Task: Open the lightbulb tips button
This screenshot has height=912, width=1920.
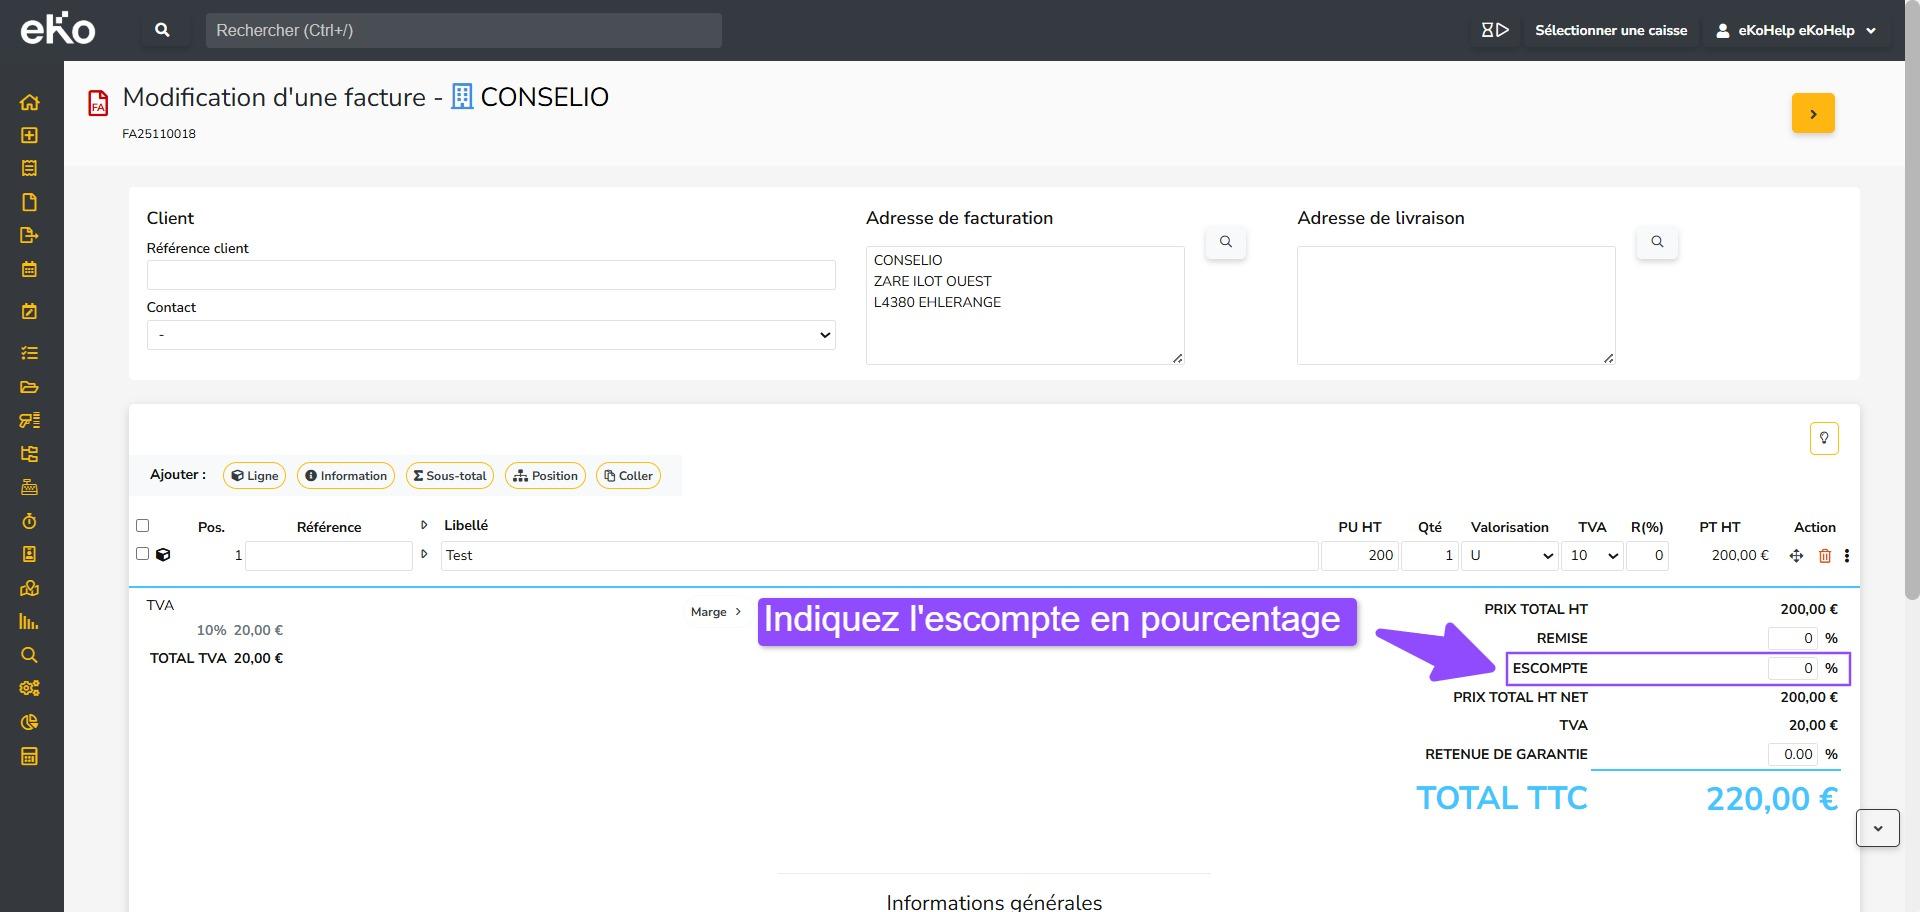Action: [1823, 438]
